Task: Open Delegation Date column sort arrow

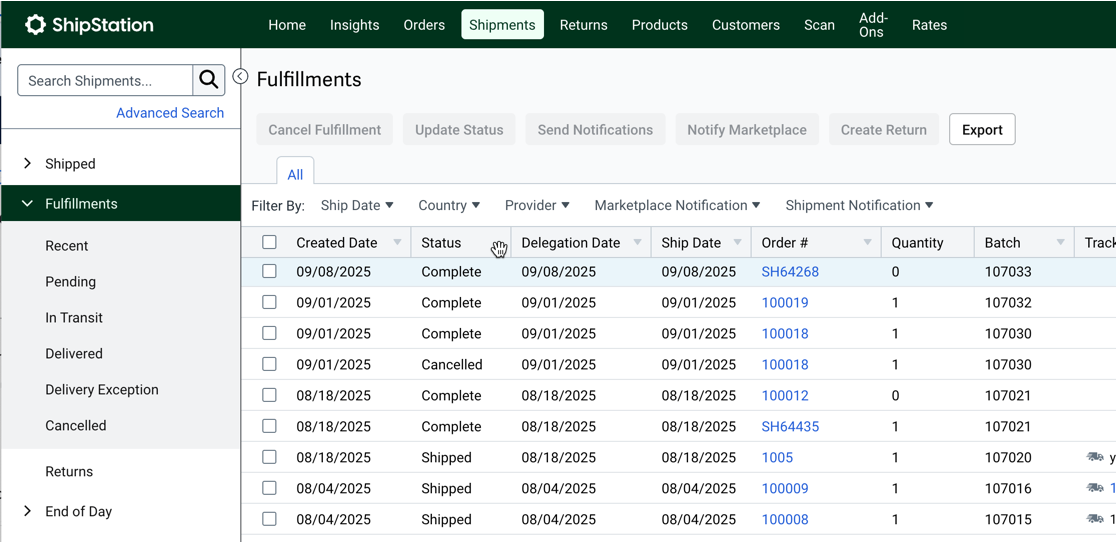Action: click(x=637, y=242)
